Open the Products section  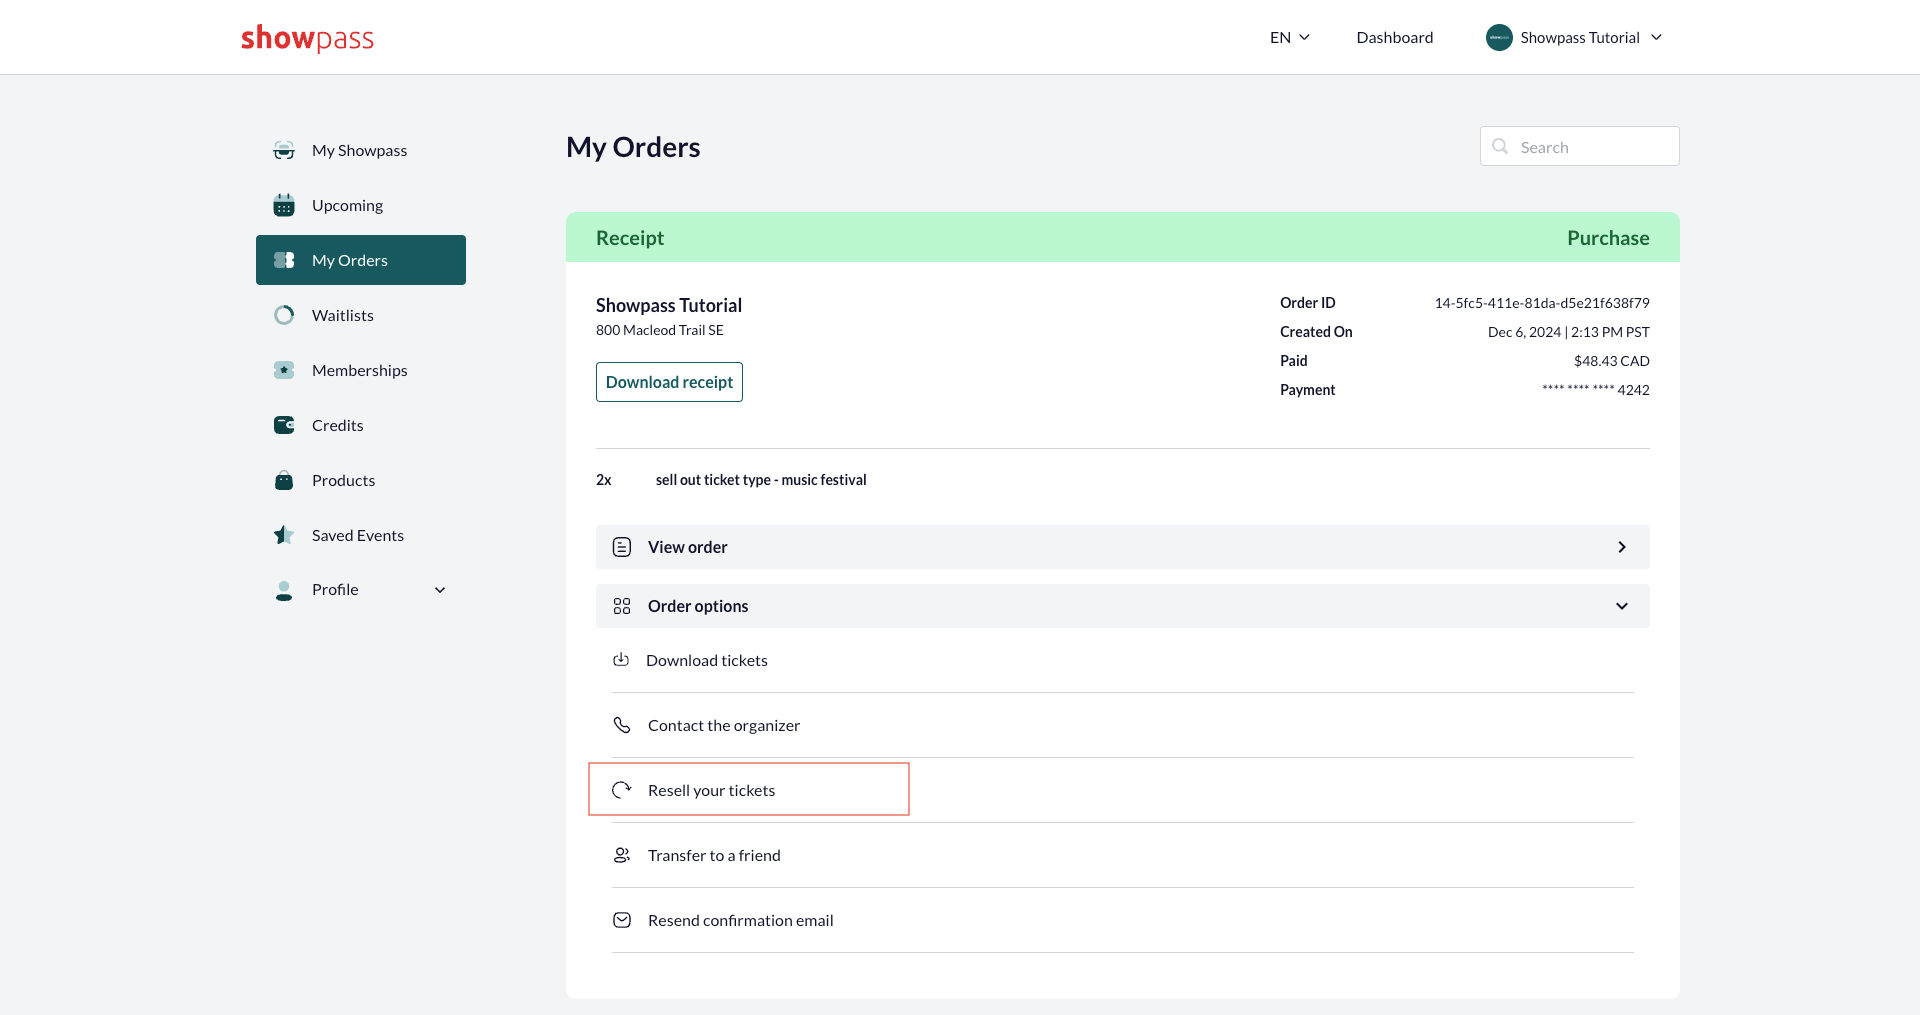coord(361,480)
